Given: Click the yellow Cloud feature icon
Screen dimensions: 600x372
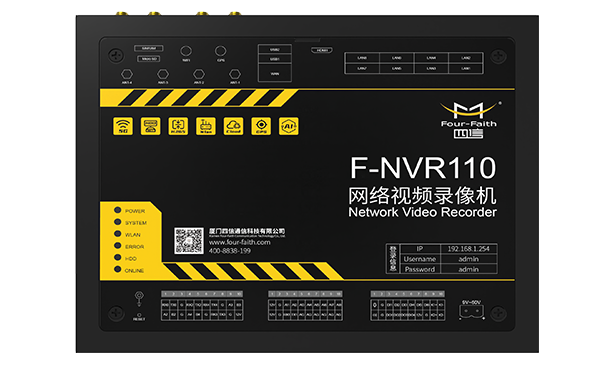Looking at the screenshot, I should [233, 126].
